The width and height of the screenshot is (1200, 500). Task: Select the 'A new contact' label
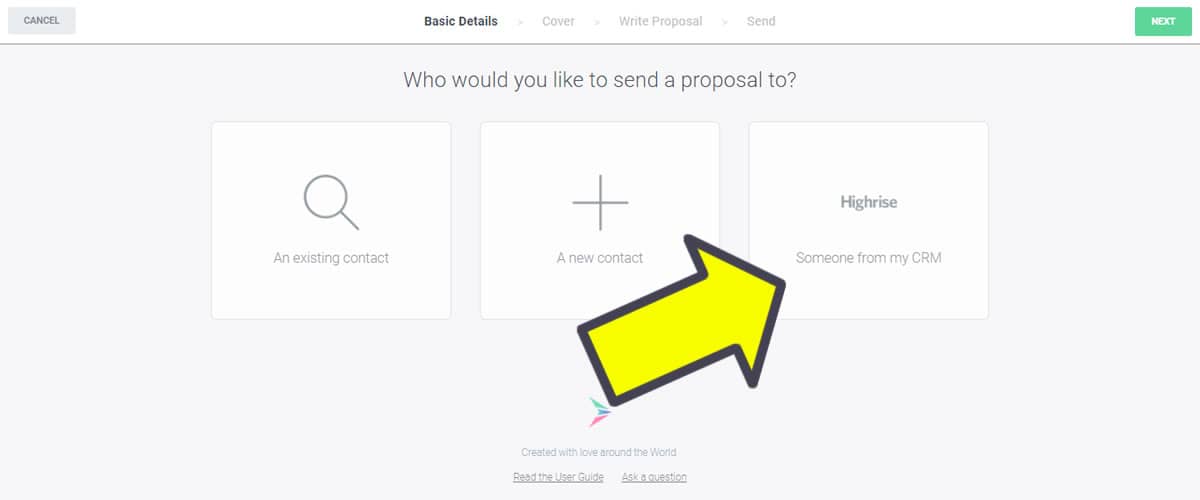click(600, 258)
